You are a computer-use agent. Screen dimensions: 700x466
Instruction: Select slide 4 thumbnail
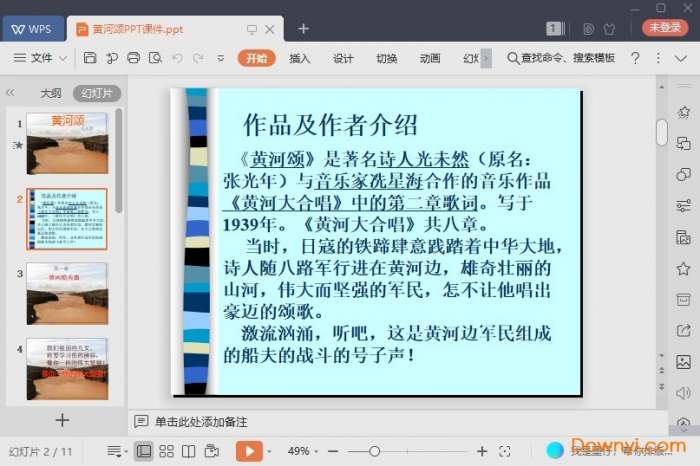coord(67,369)
